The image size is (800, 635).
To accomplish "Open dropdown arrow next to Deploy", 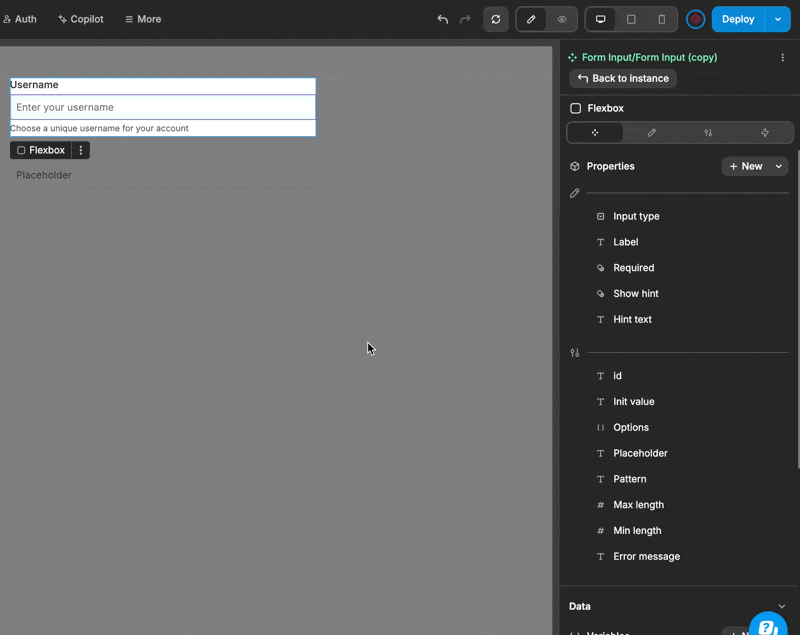I will 777,19.
